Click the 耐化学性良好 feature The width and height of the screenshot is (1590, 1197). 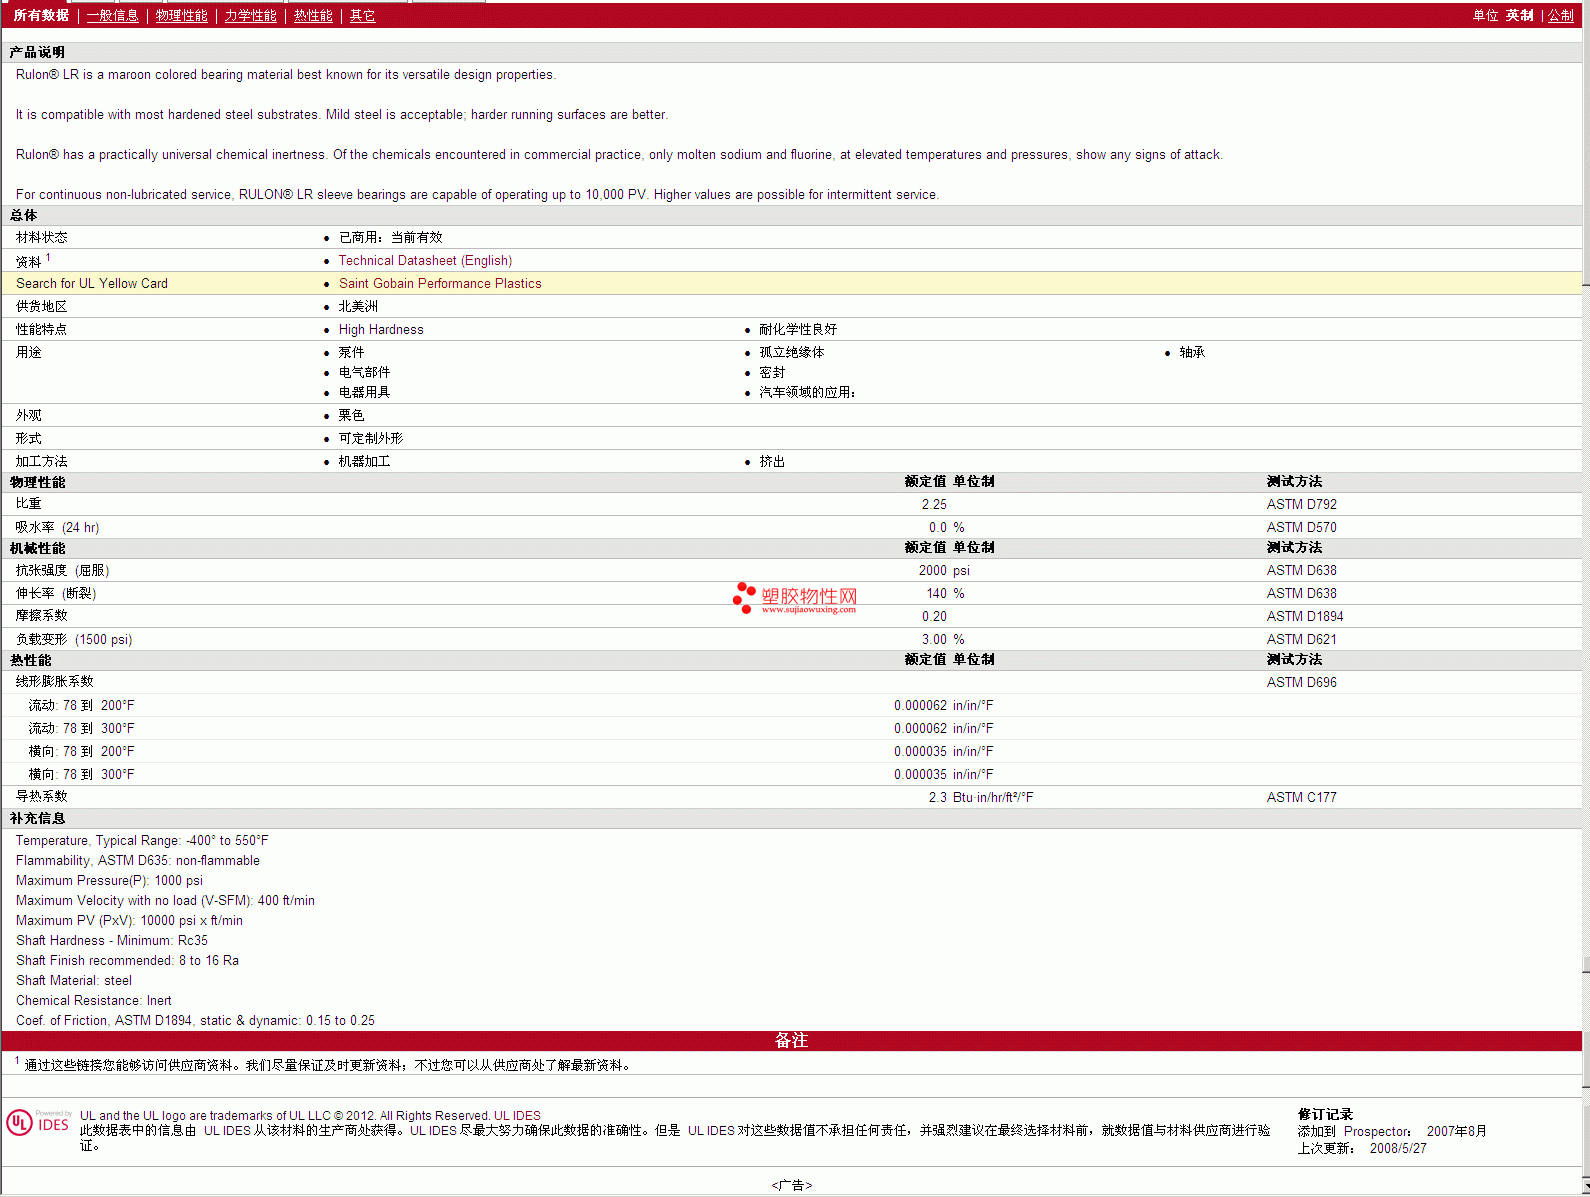(x=798, y=329)
